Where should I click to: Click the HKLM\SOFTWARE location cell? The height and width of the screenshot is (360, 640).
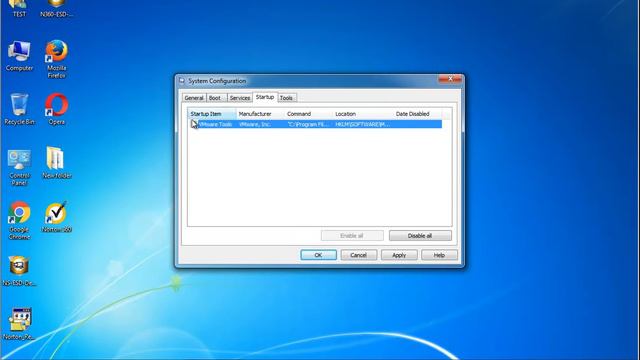[362, 124]
